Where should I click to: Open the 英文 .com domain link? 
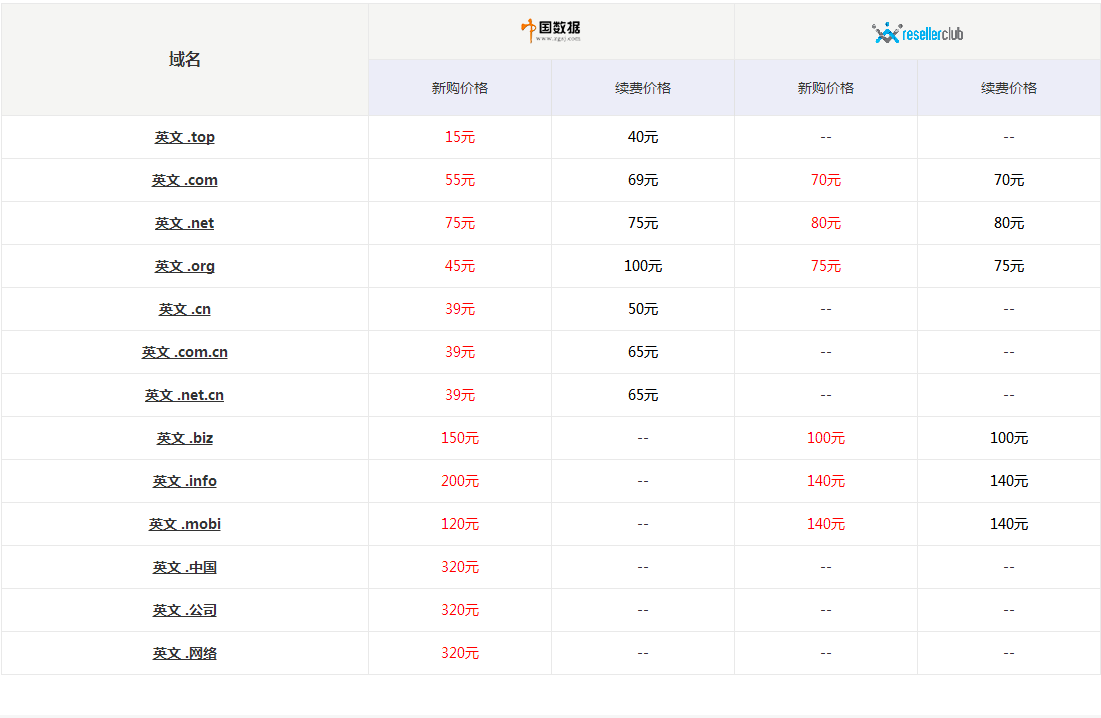point(184,180)
